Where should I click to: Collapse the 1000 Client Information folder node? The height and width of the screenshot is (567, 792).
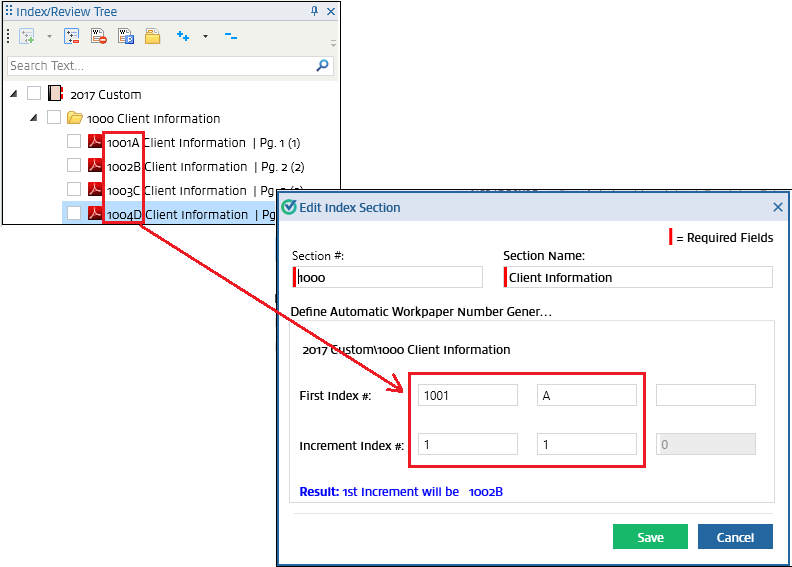(33, 118)
